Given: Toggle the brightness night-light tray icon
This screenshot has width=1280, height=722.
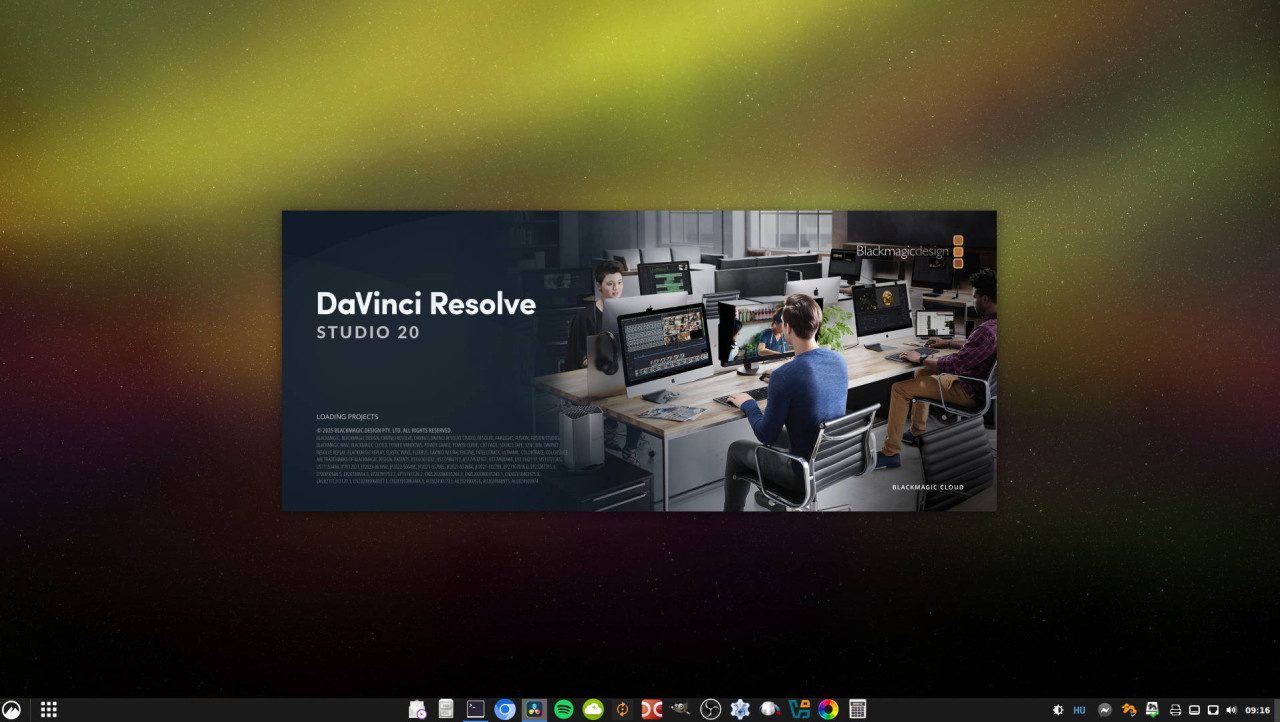Looking at the screenshot, I should pyautogui.click(x=1058, y=710).
